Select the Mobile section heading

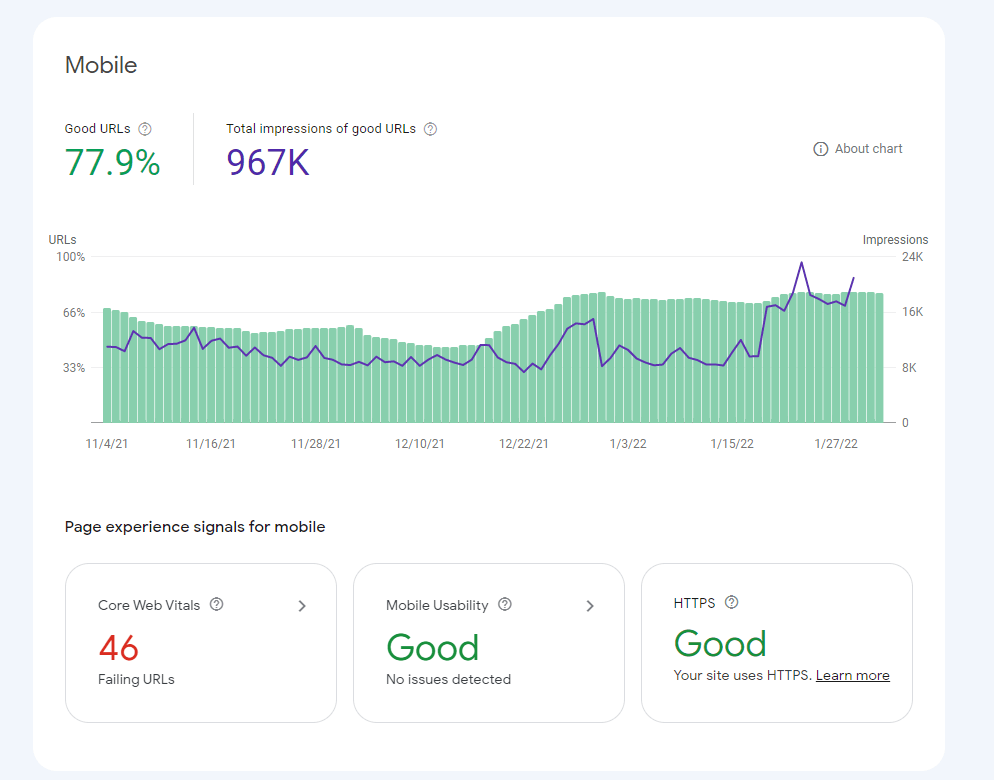pyautogui.click(x=101, y=64)
